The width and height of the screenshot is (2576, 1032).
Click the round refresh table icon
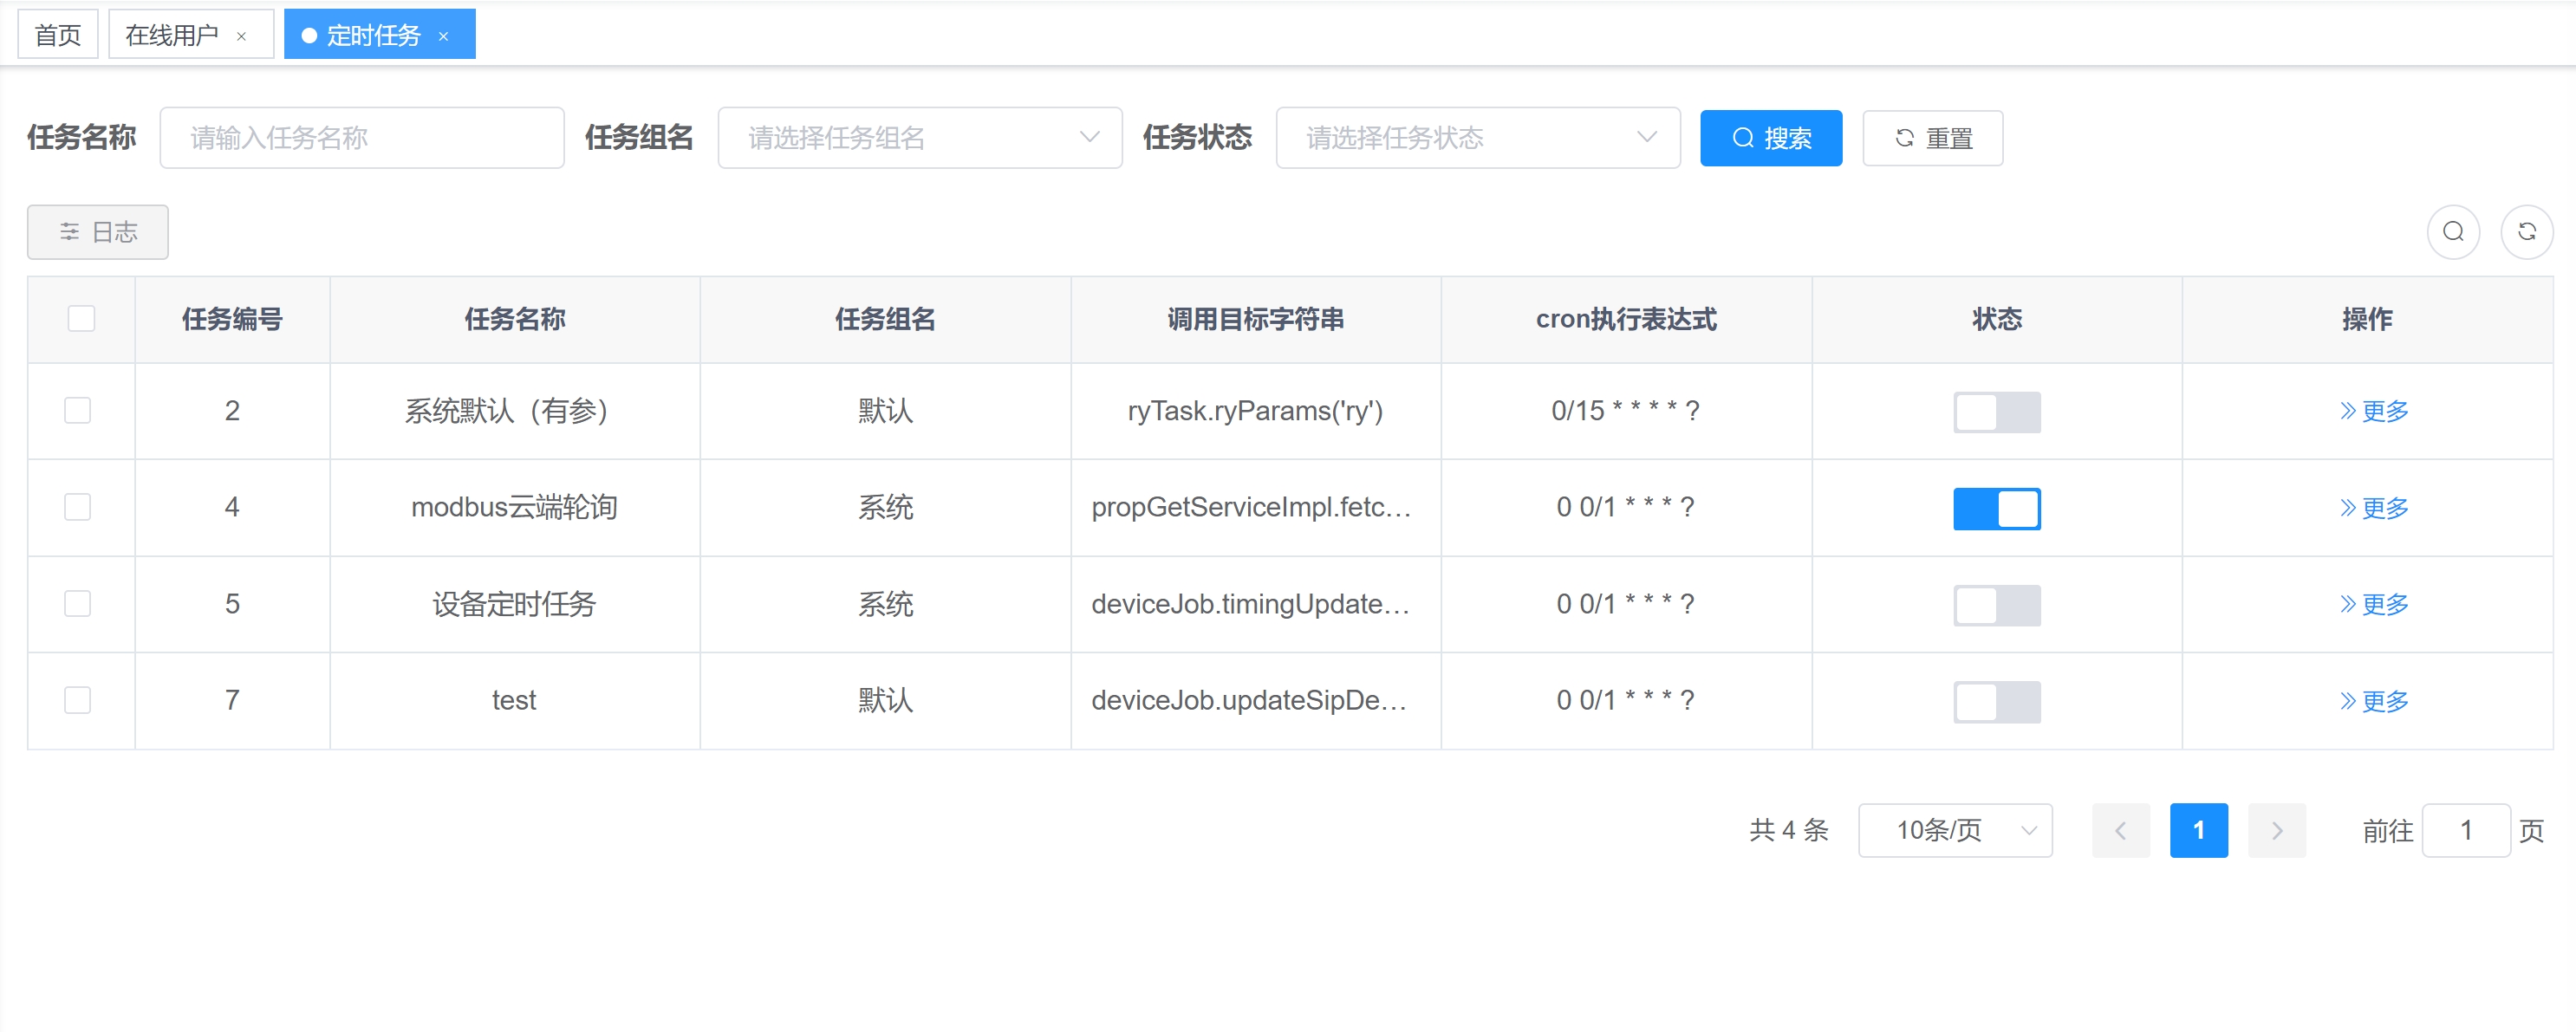pyautogui.click(x=2526, y=232)
